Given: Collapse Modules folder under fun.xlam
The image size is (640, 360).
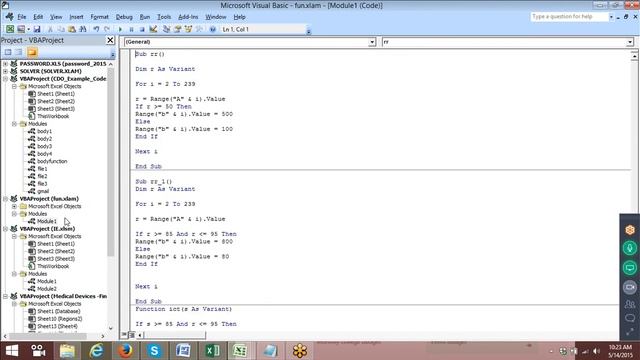Looking at the screenshot, I should click(x=14, y=214).
